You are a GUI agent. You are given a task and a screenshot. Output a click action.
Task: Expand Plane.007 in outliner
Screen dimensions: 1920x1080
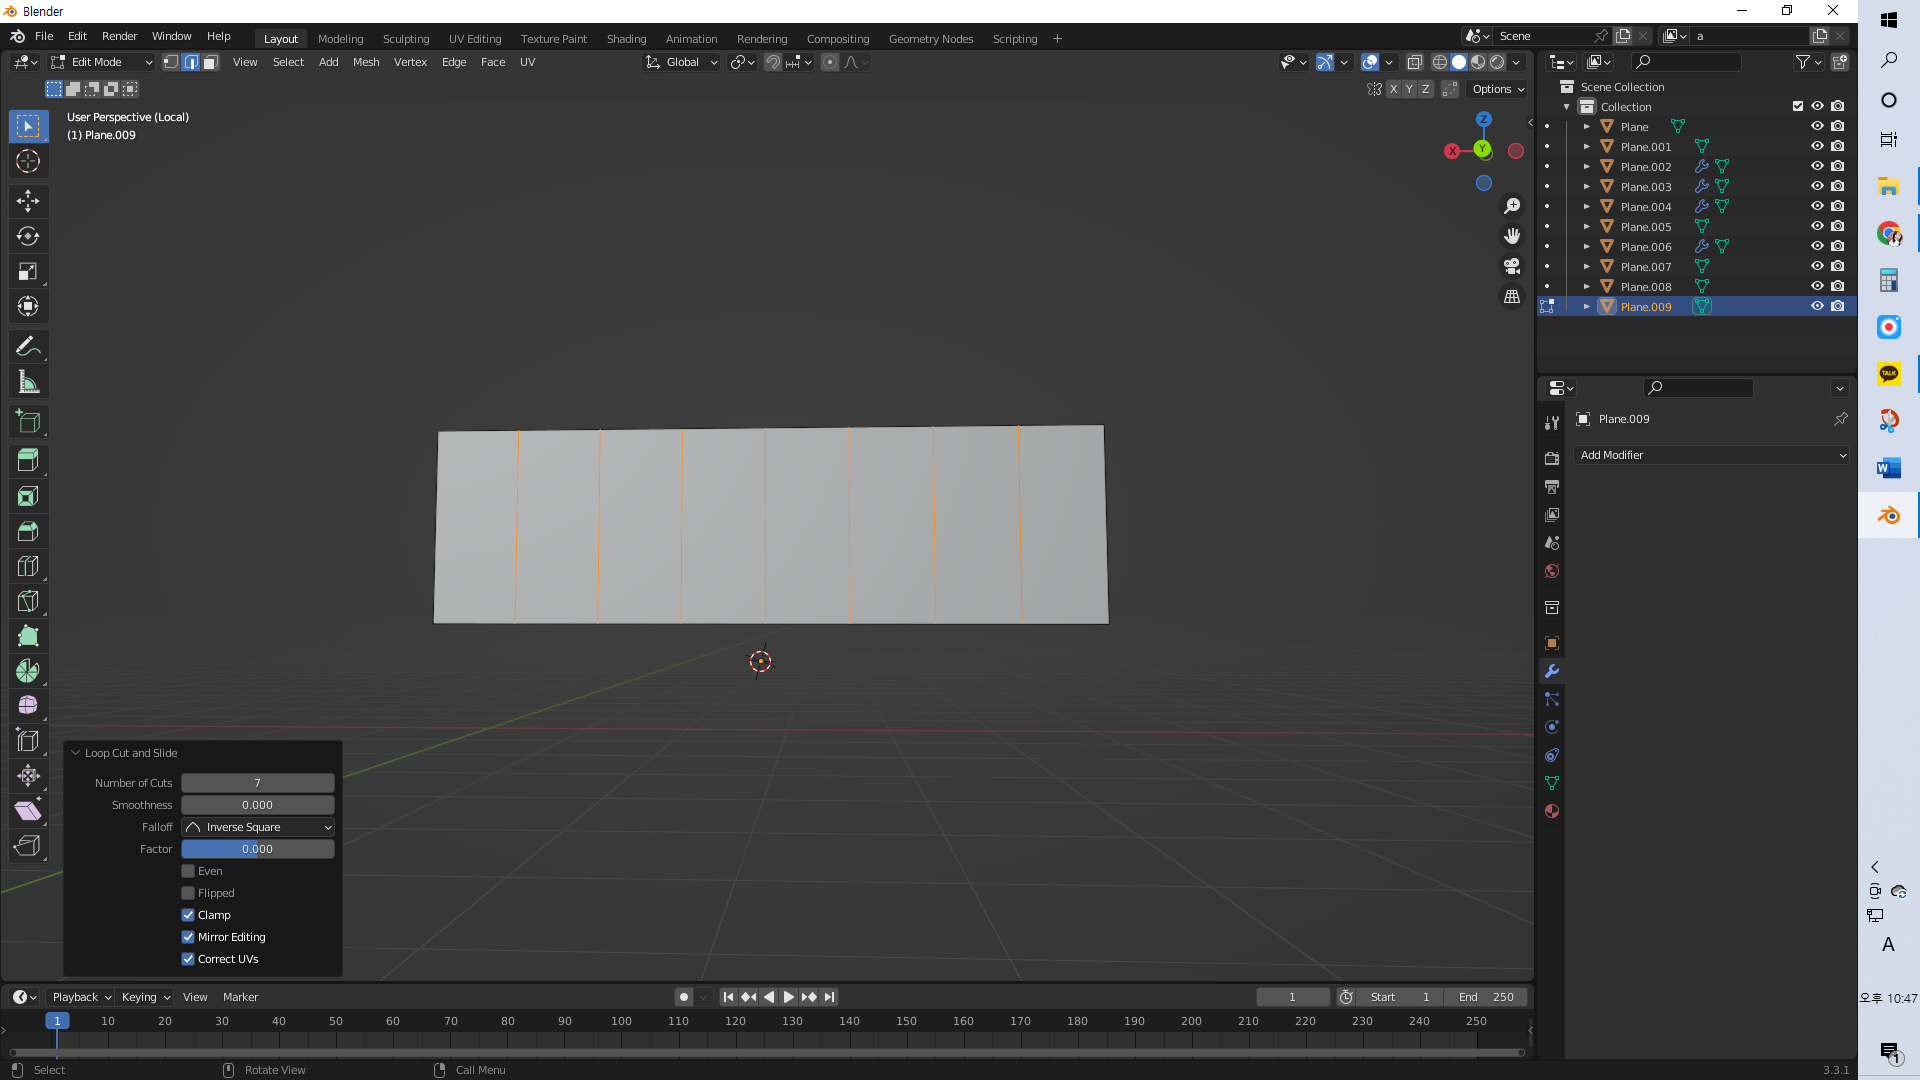[1586, 267]
